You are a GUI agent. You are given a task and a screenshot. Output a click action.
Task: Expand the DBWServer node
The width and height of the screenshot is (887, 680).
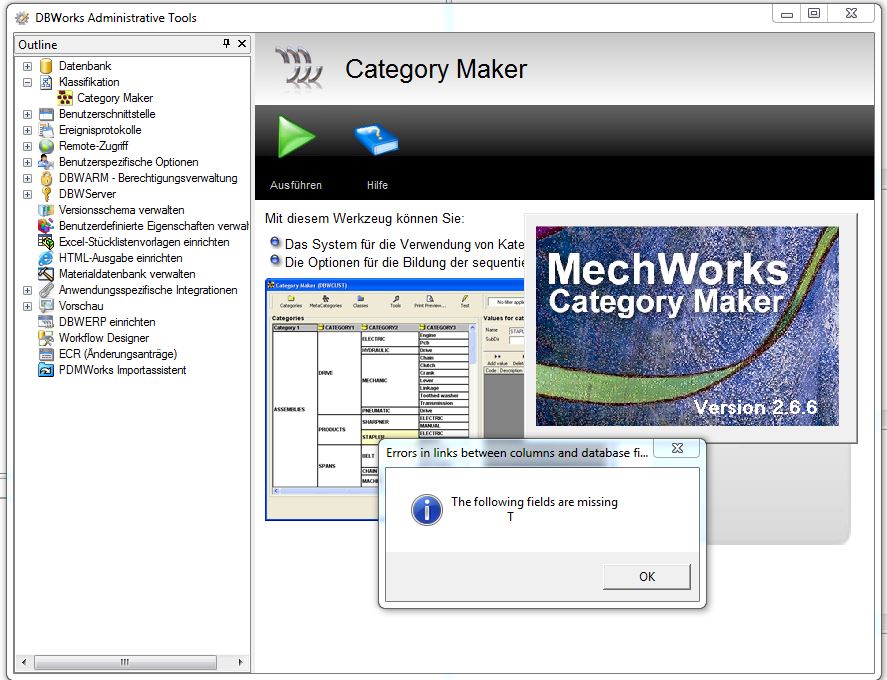27,194
